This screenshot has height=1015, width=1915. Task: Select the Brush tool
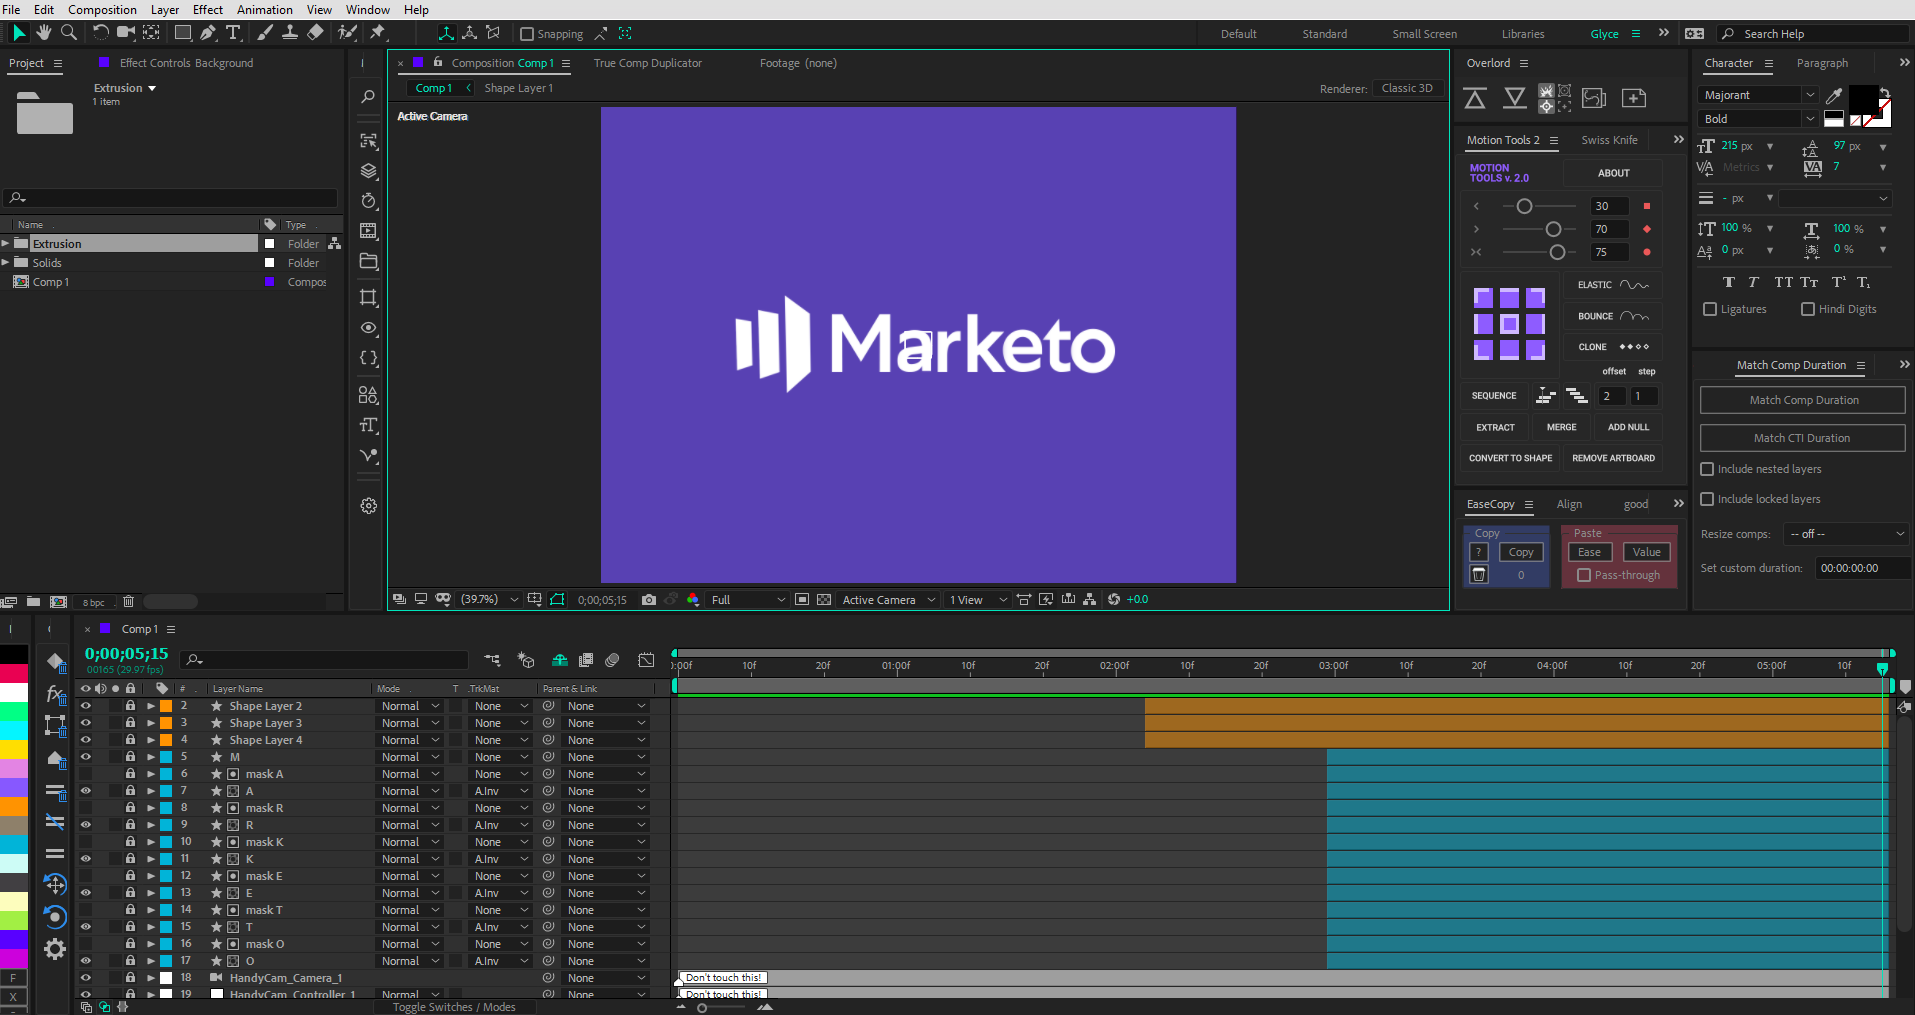coord(265,33)
